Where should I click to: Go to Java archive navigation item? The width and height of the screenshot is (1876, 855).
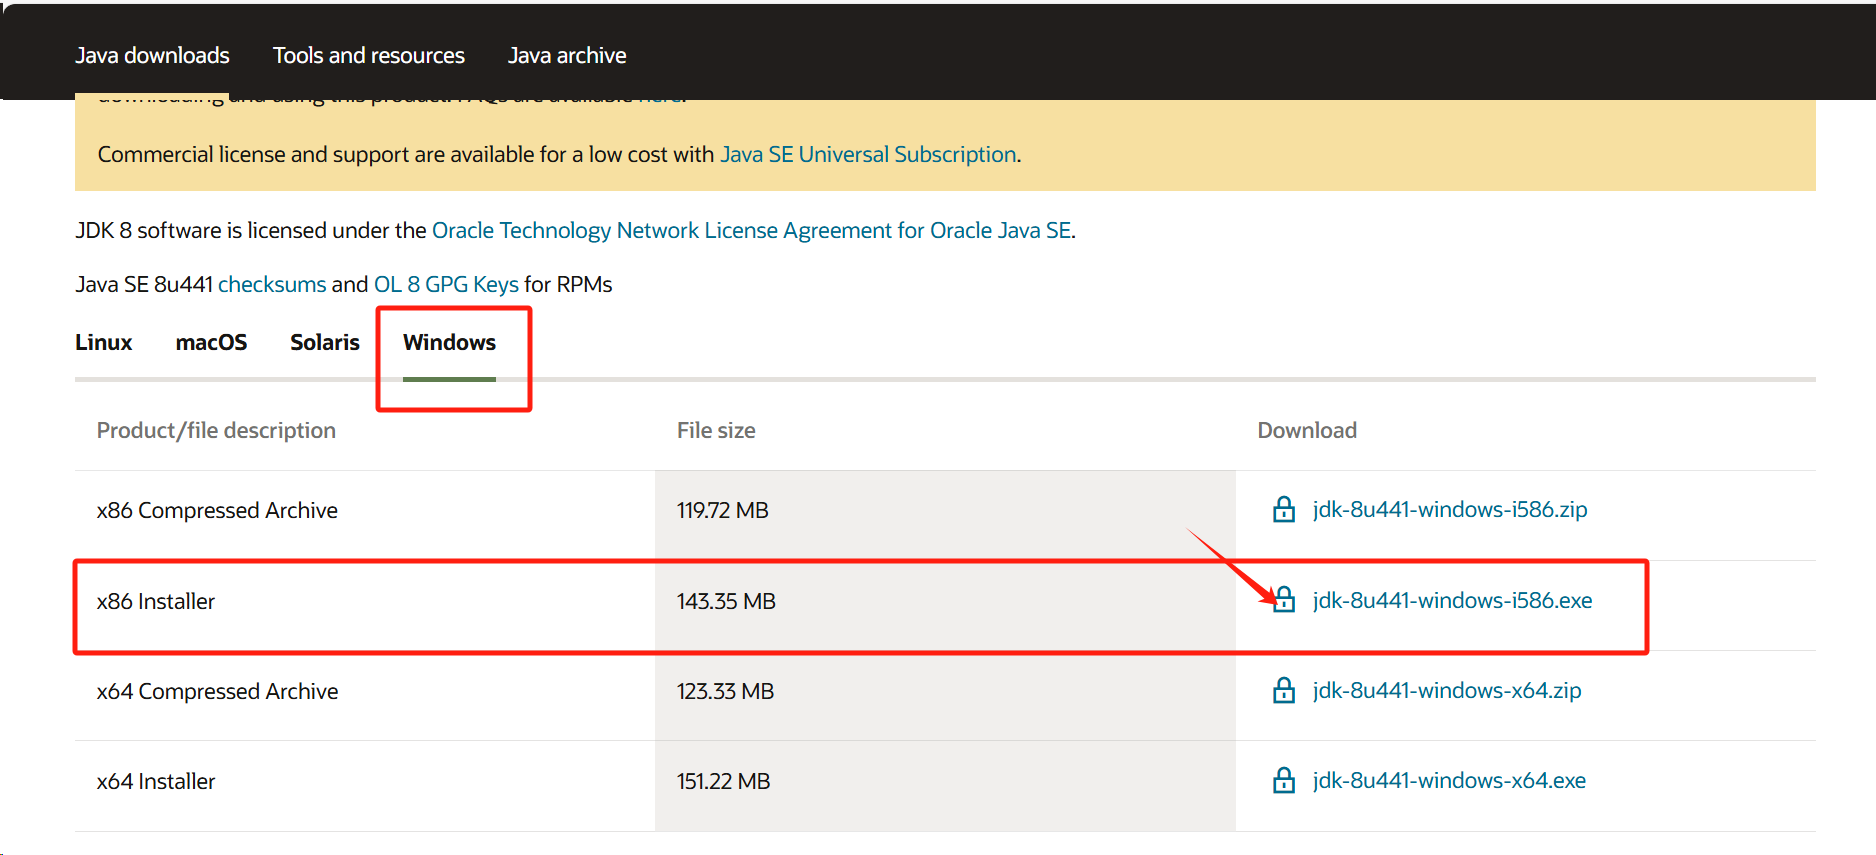567,56
